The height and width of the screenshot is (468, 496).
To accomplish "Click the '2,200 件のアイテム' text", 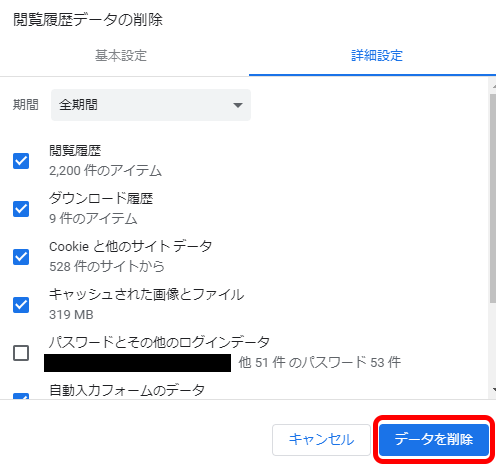I will pyautogui.click(x=105, y=171).
